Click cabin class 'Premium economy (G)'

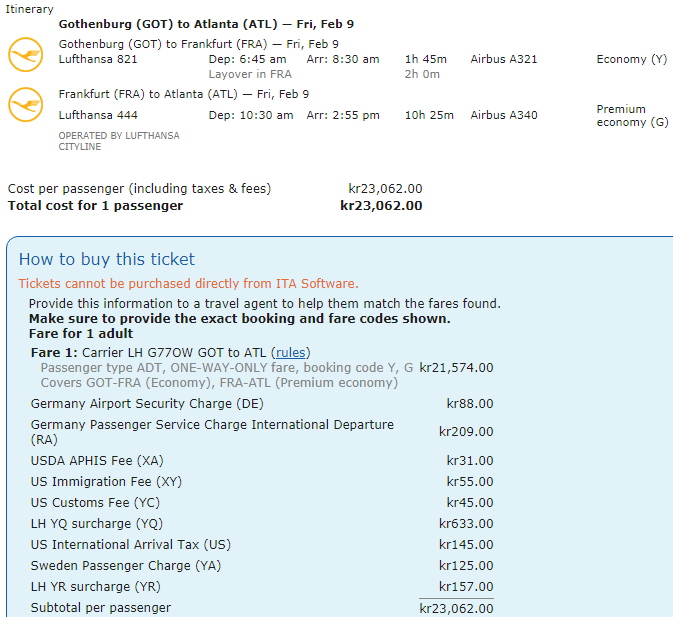[x=632, y=116]
